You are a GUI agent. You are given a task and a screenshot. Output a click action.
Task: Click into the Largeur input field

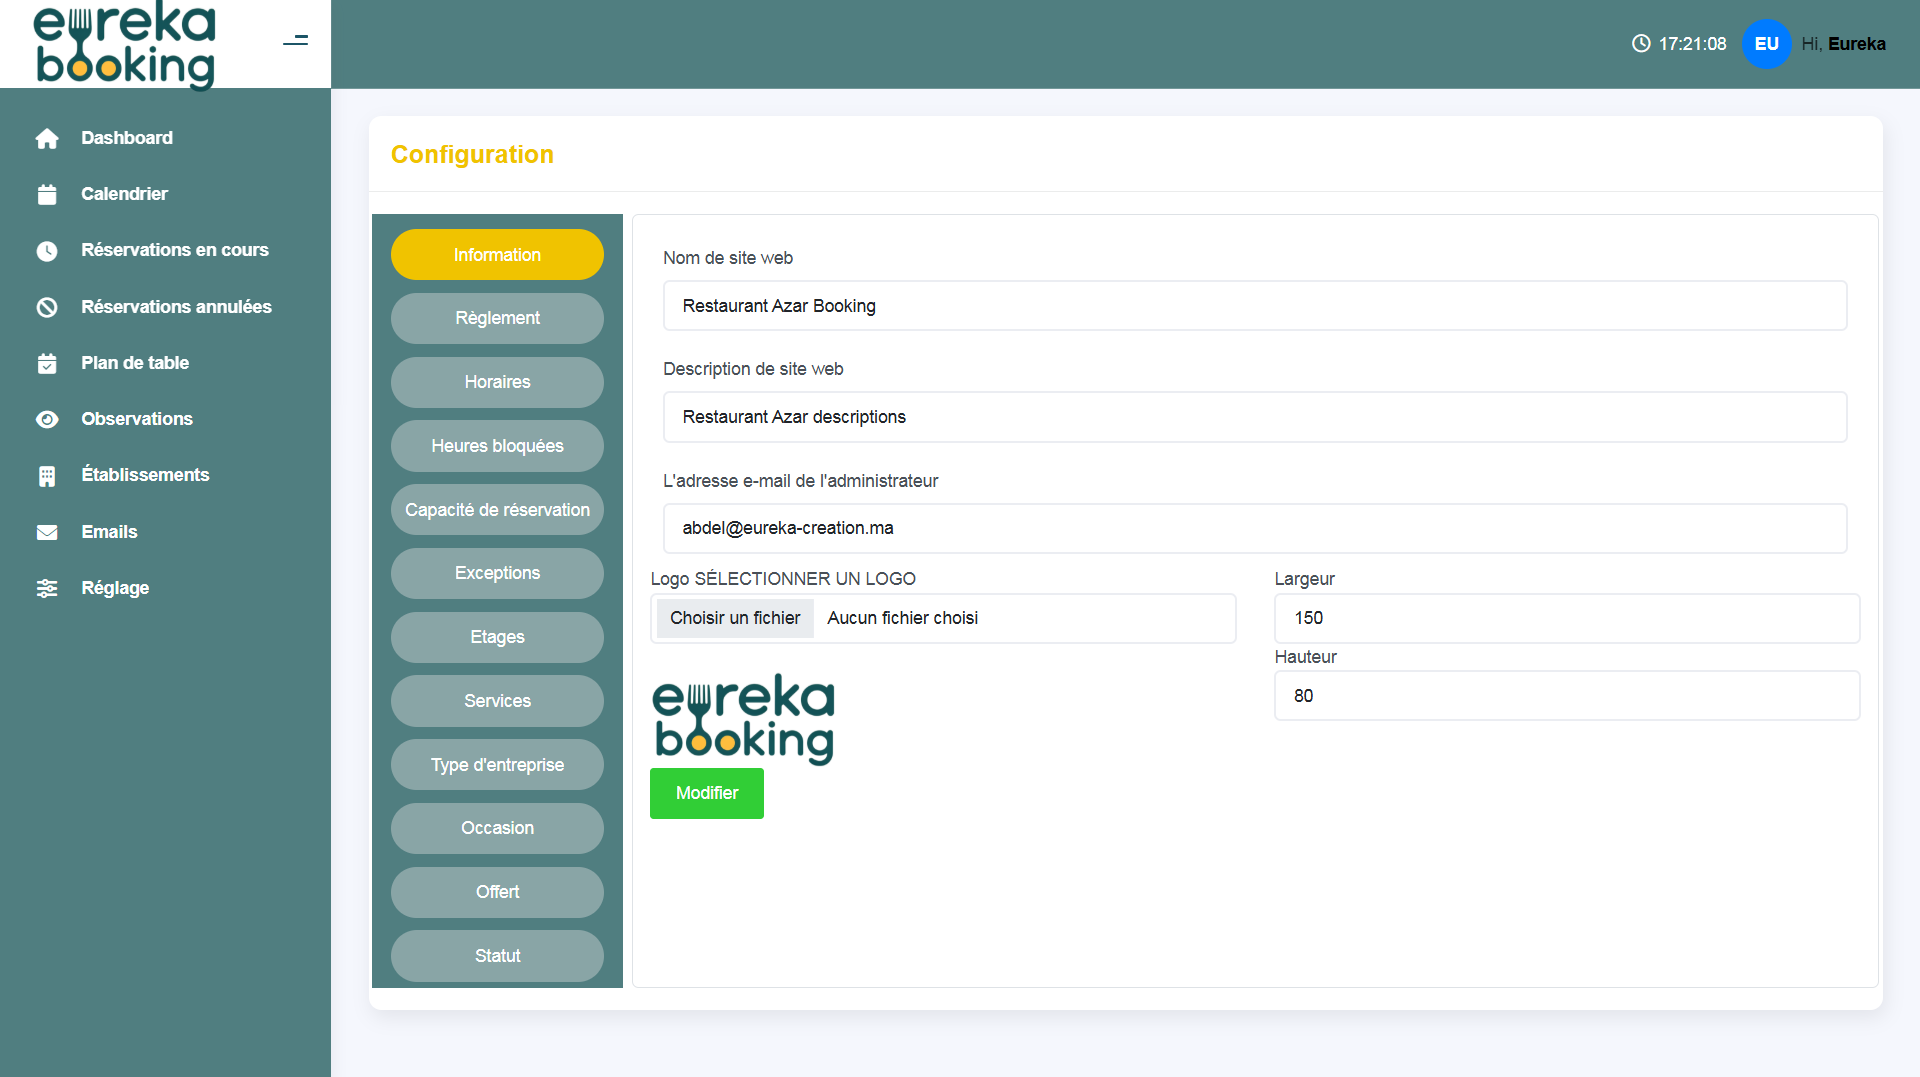pyautogui.click(x=1566, y=618)
